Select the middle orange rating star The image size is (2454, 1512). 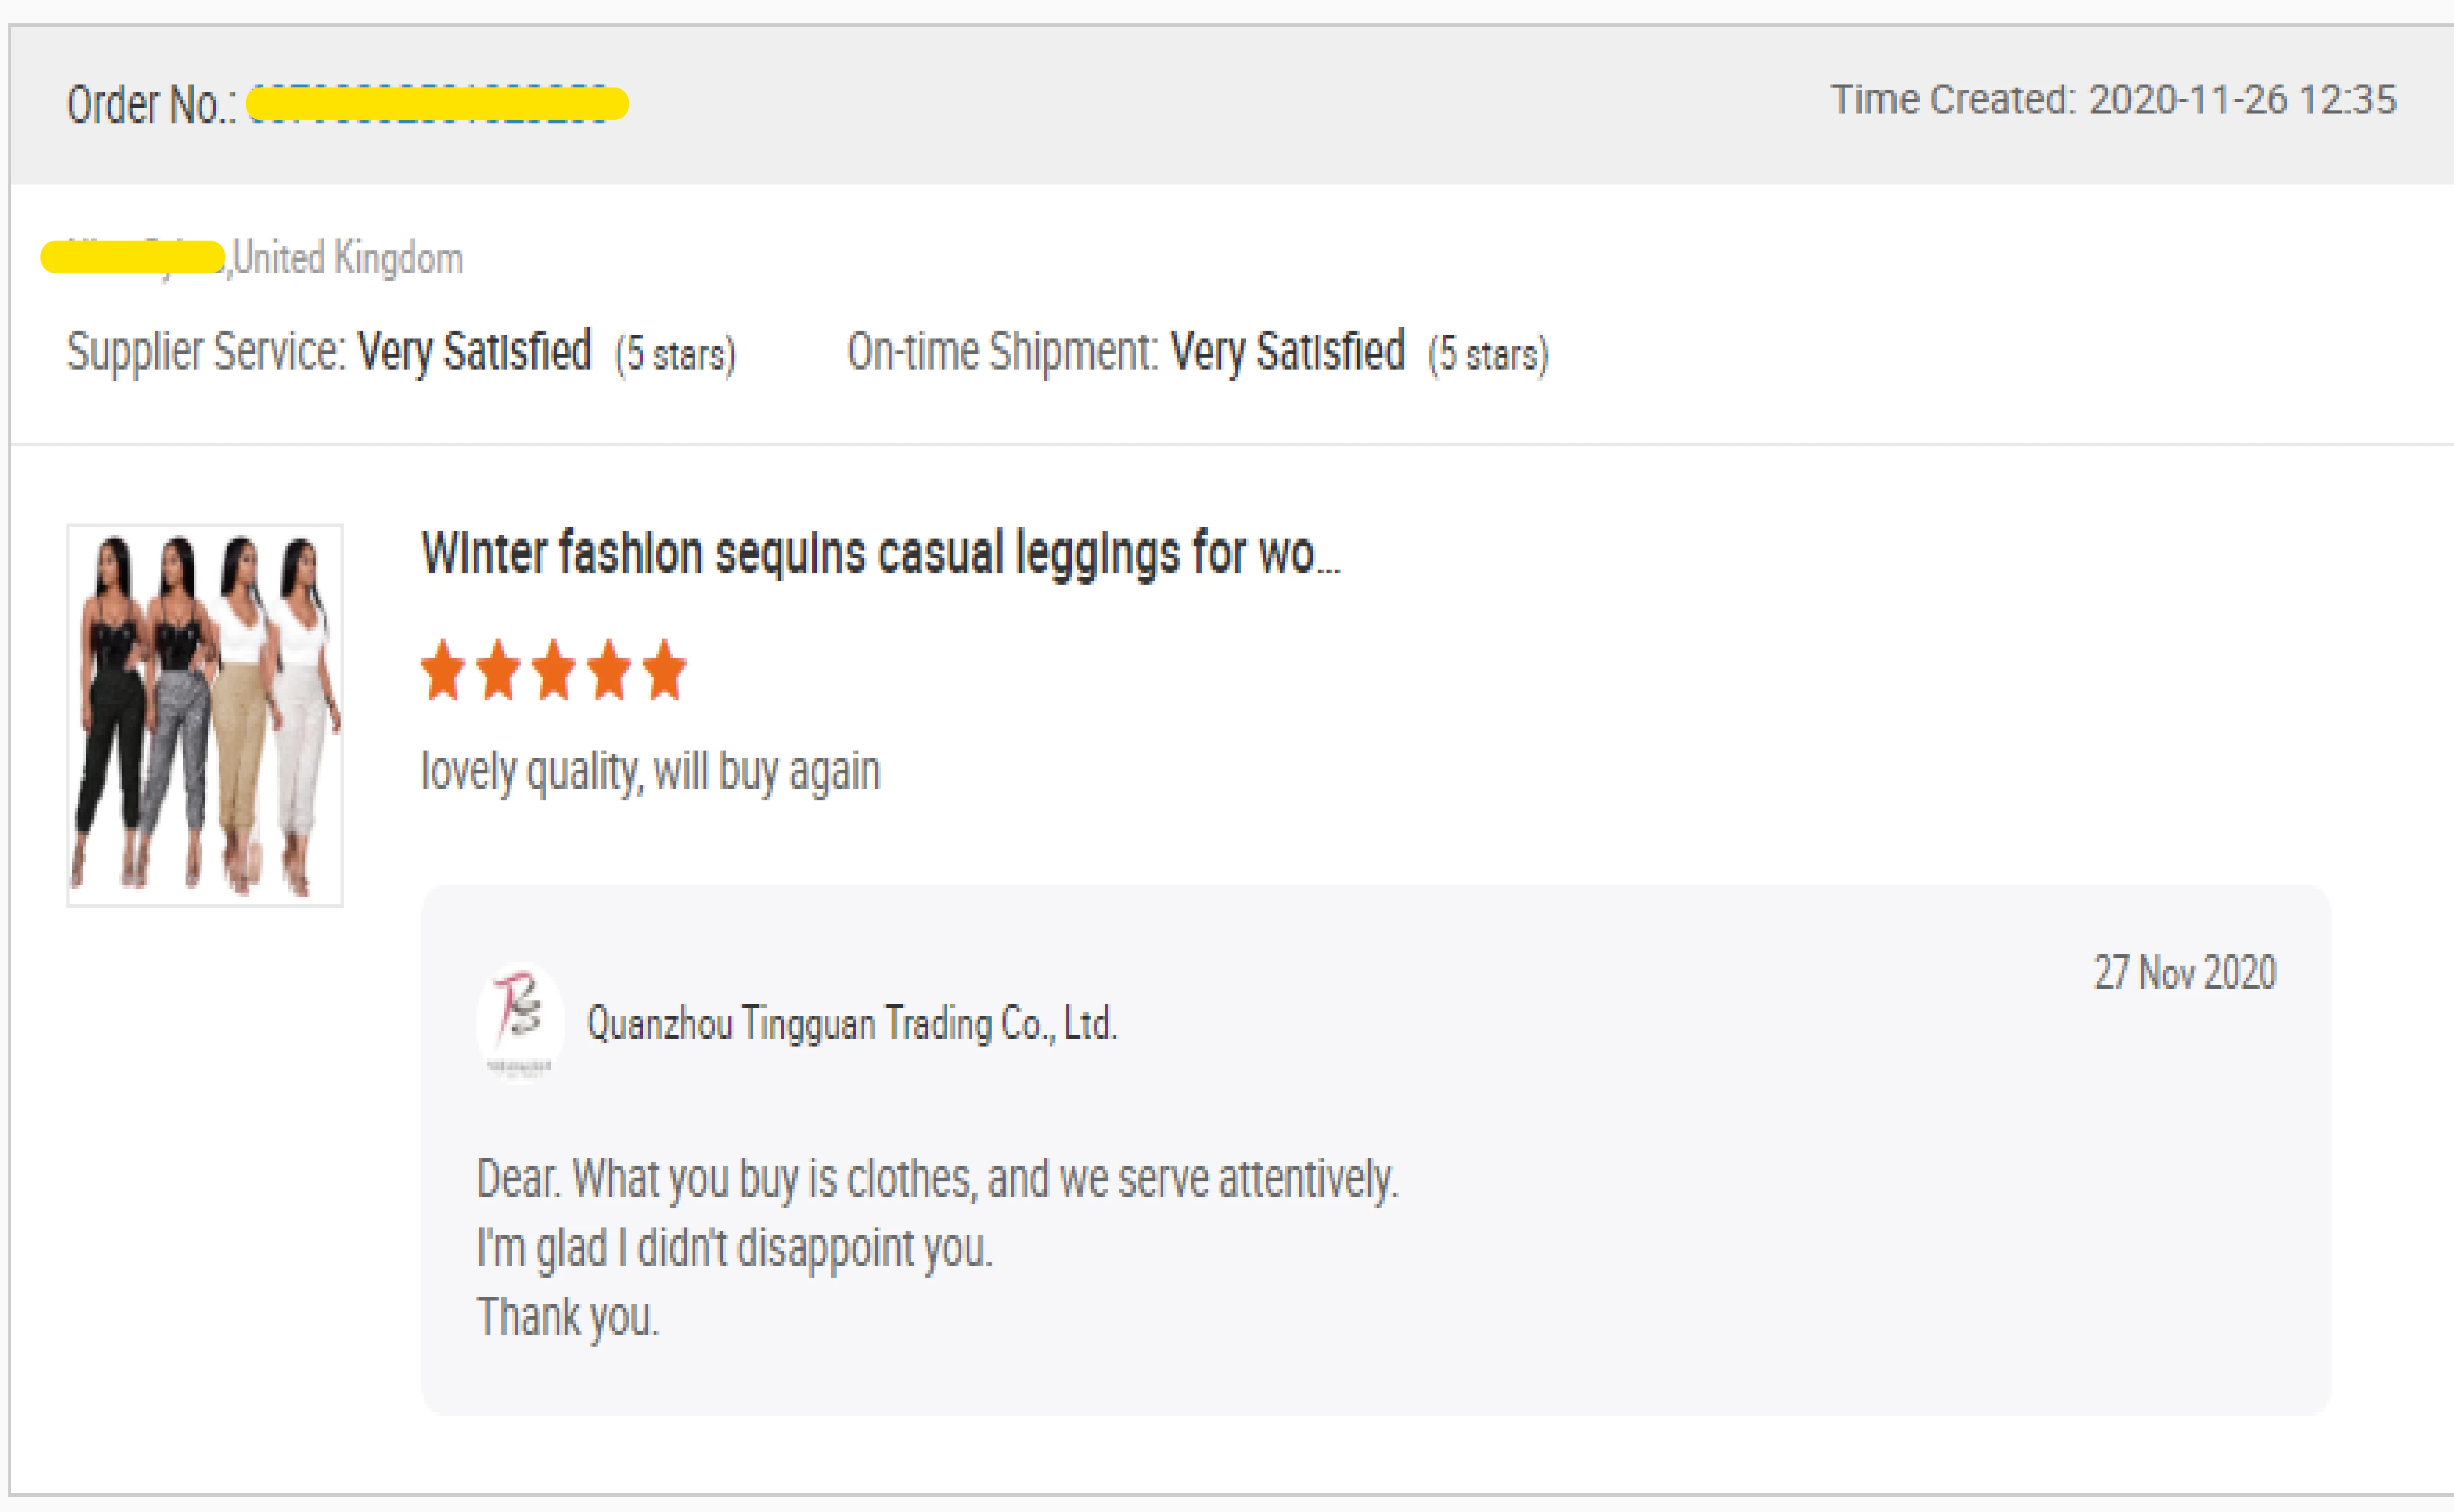[554, 670]
